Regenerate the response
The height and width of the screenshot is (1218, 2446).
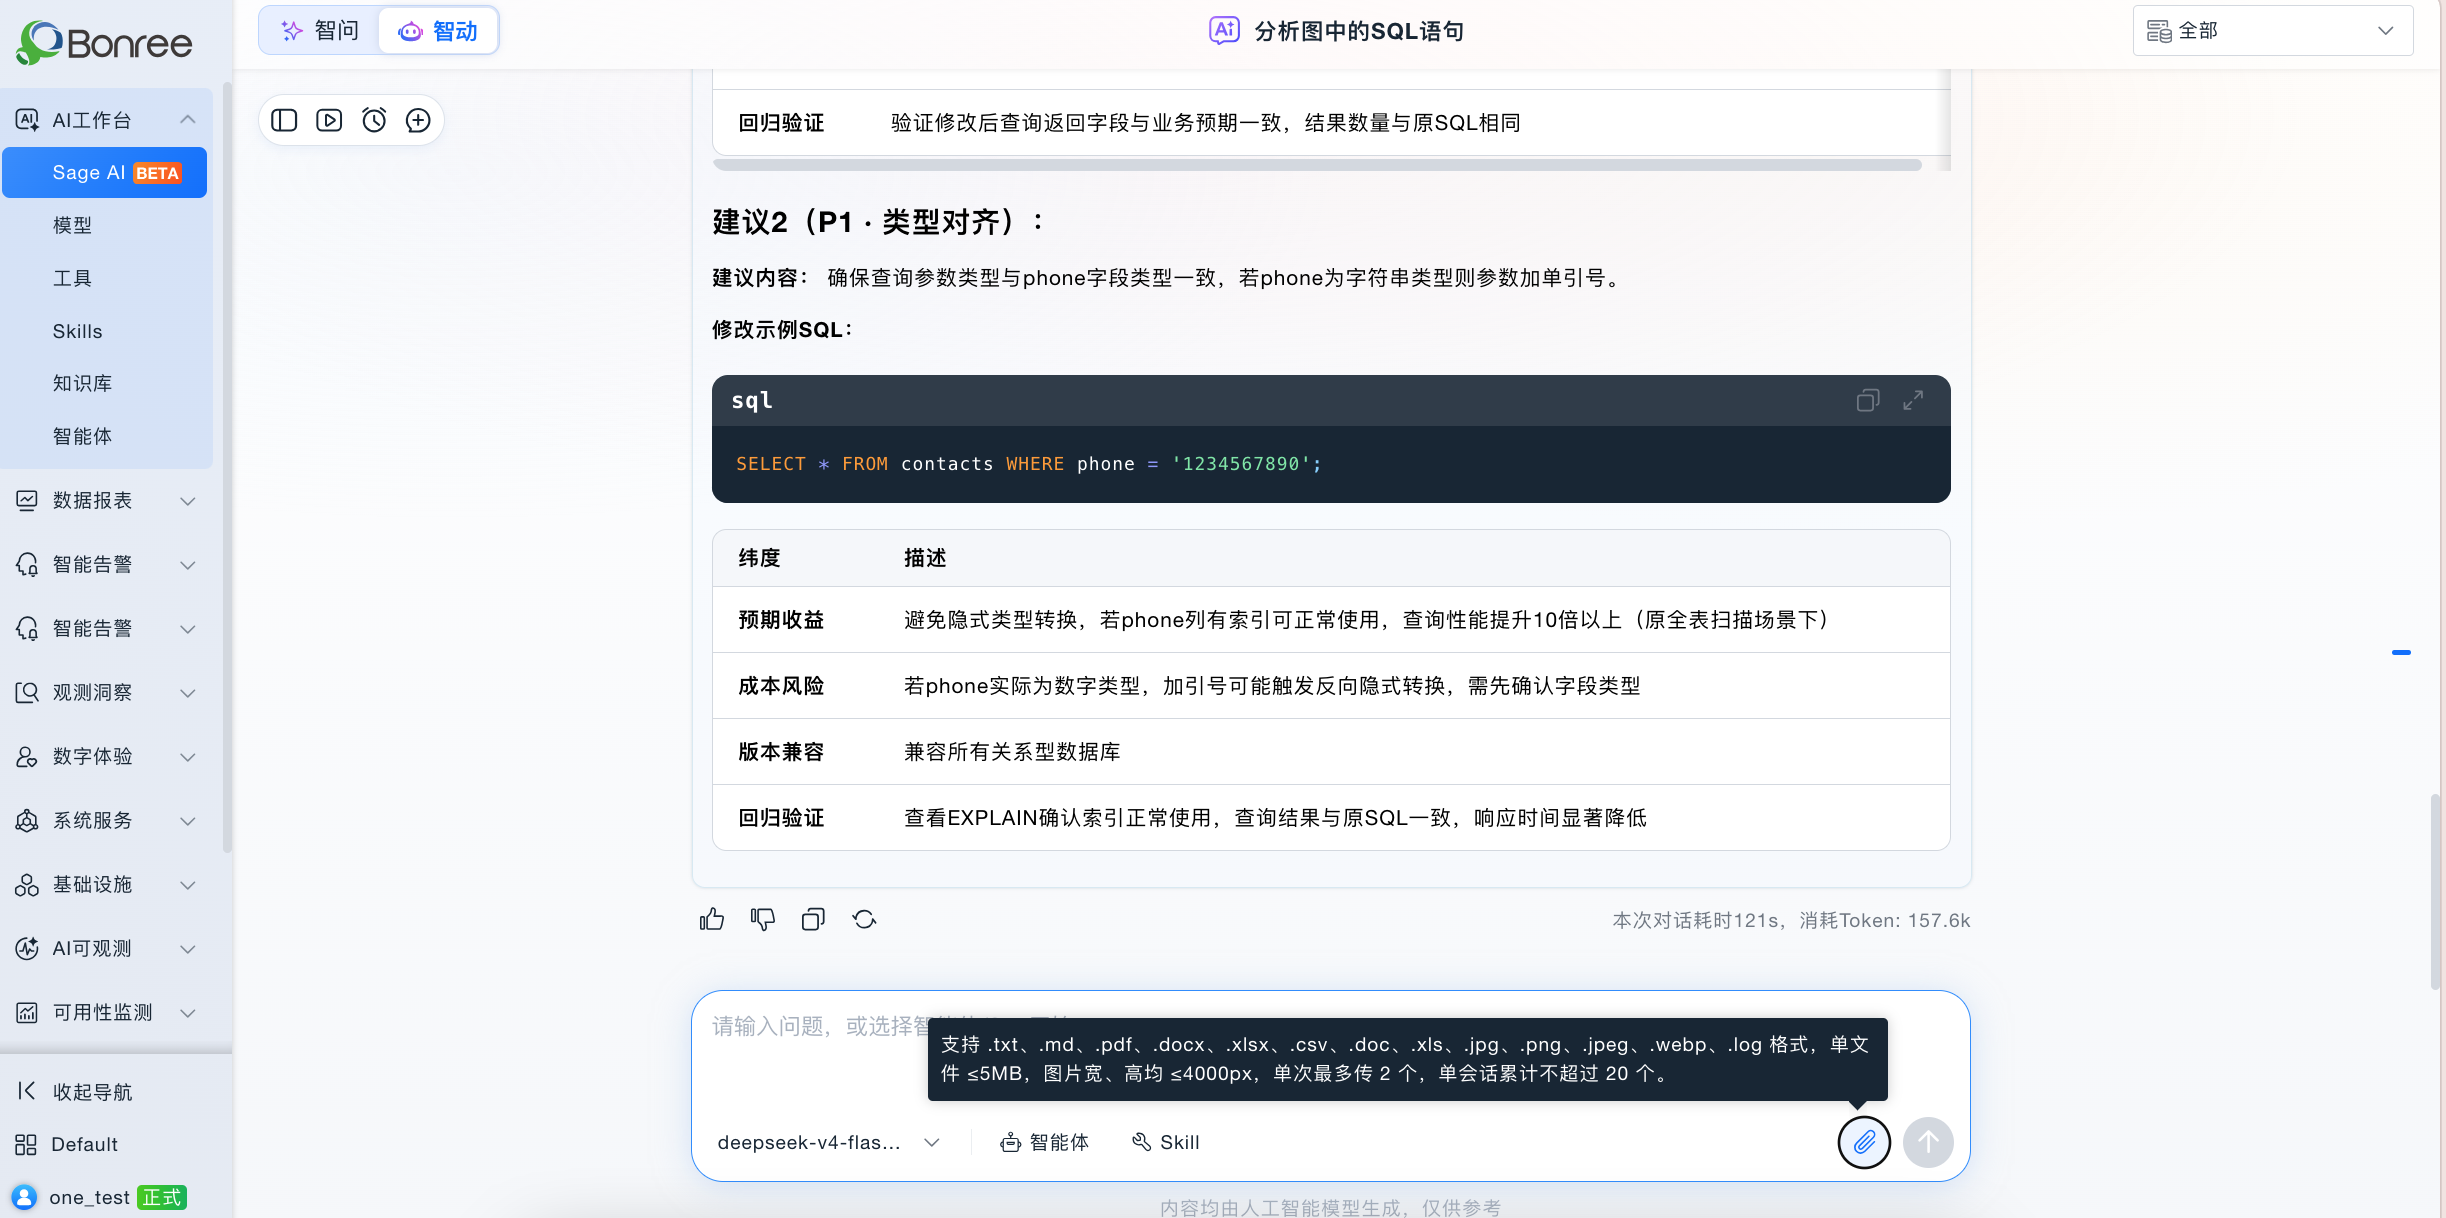tap(865, 919)
